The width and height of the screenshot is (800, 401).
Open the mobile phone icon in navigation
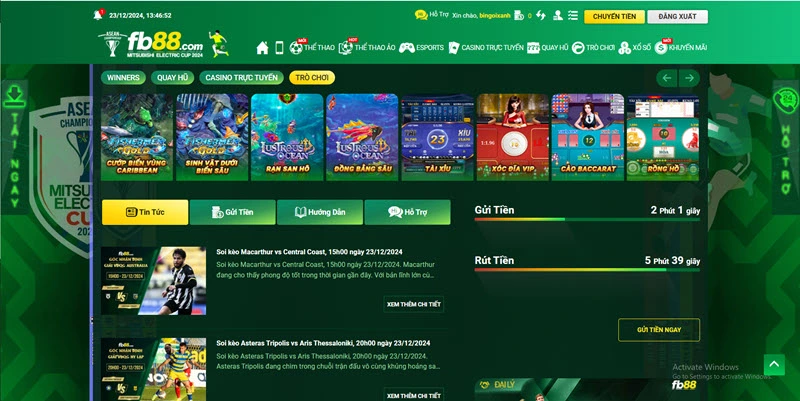[279, 48]
